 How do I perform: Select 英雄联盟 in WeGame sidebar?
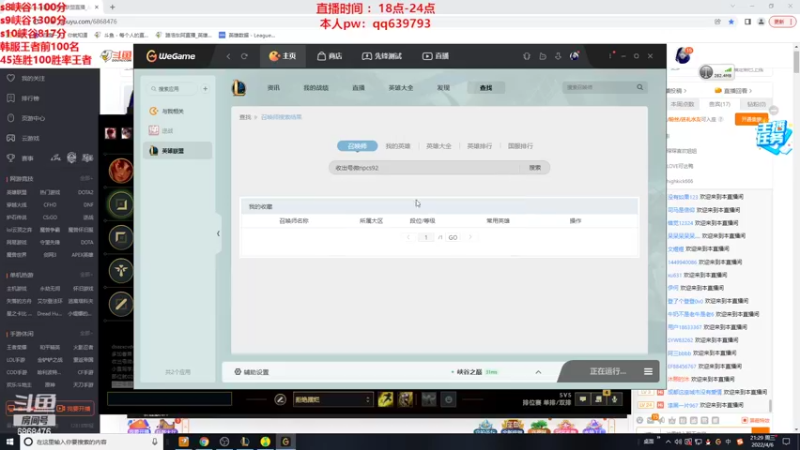click(x=178, y=151)
